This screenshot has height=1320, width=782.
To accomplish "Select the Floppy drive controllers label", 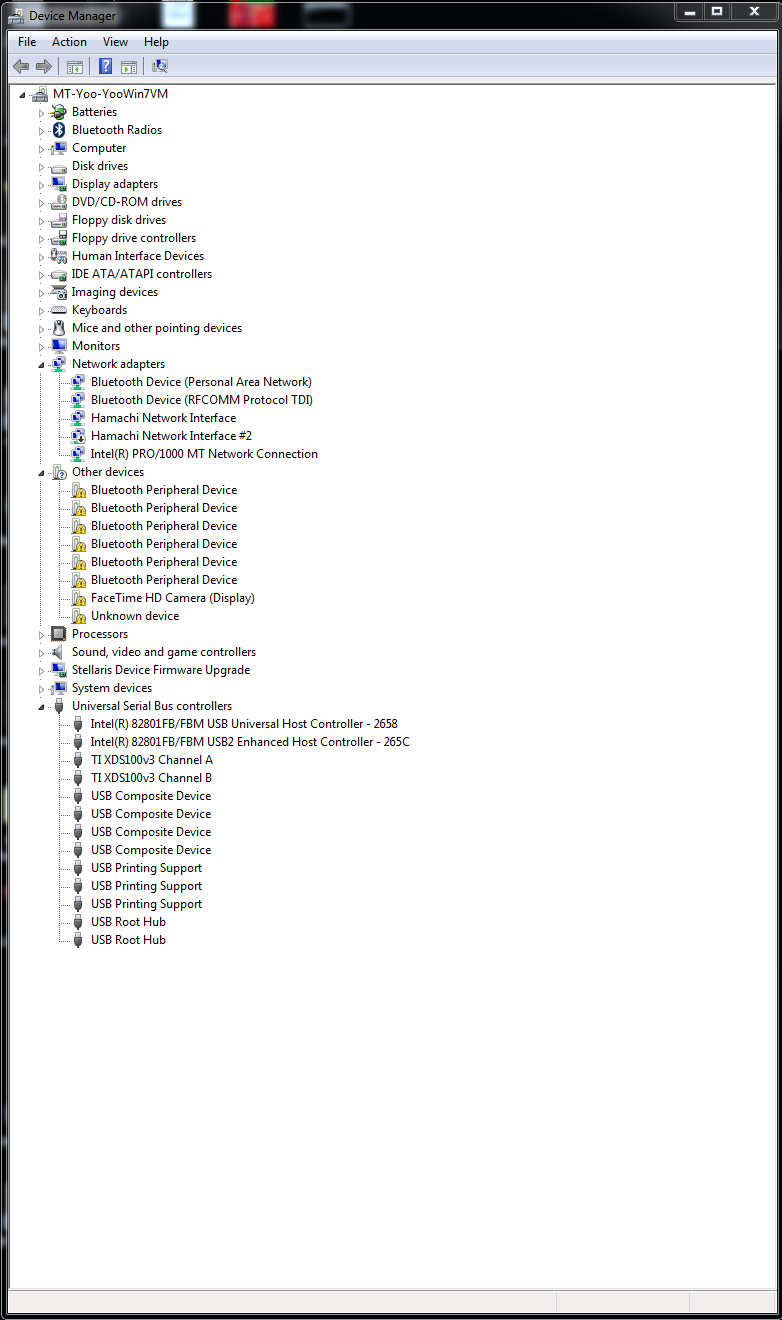I will [134, 238].
